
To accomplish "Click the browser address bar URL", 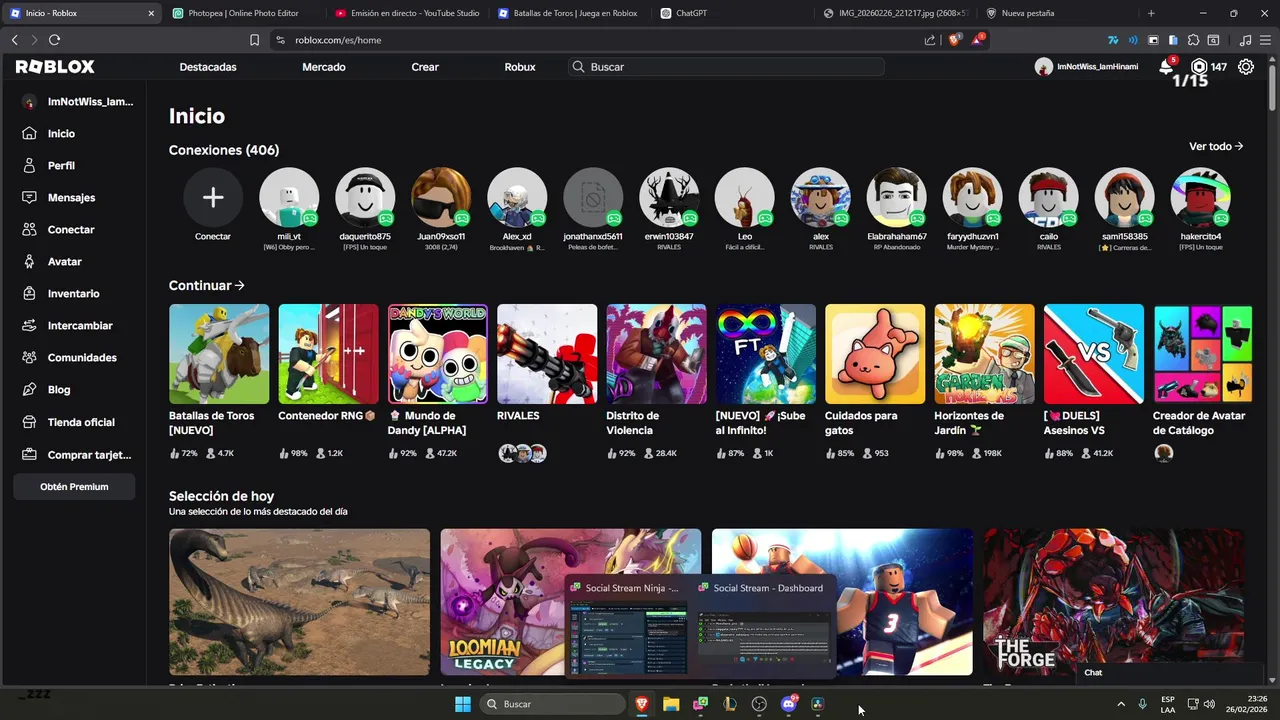I will pos(338,40).
